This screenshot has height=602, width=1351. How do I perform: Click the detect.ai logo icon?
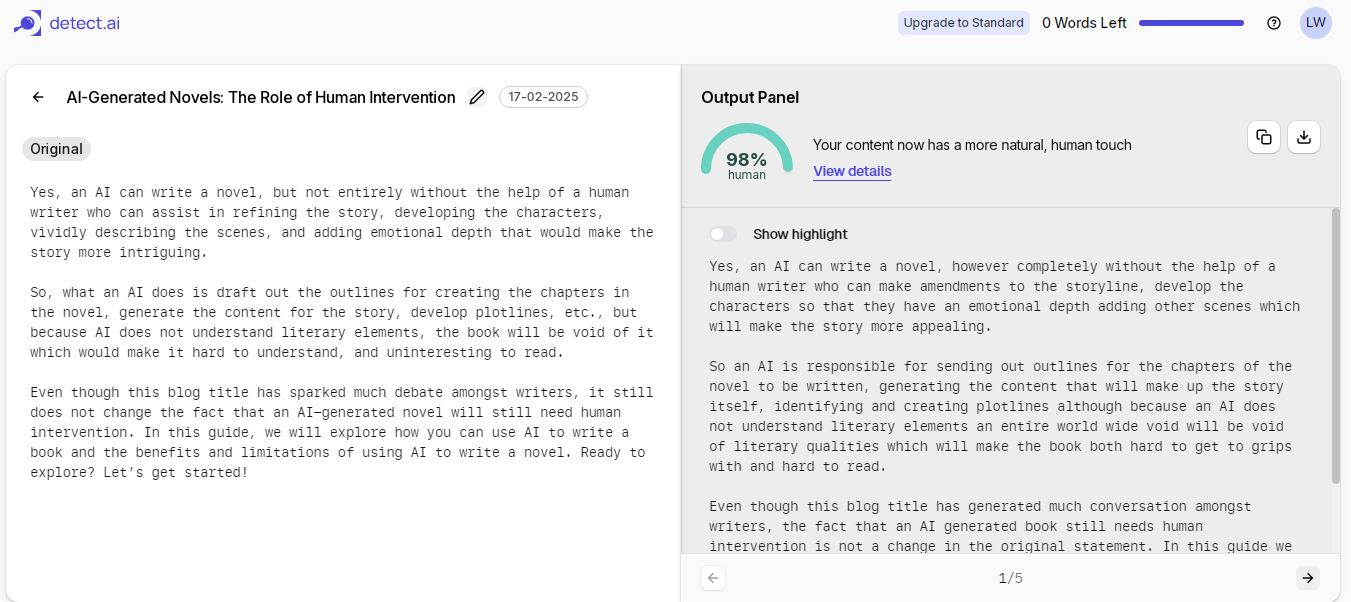click(27, 23)
